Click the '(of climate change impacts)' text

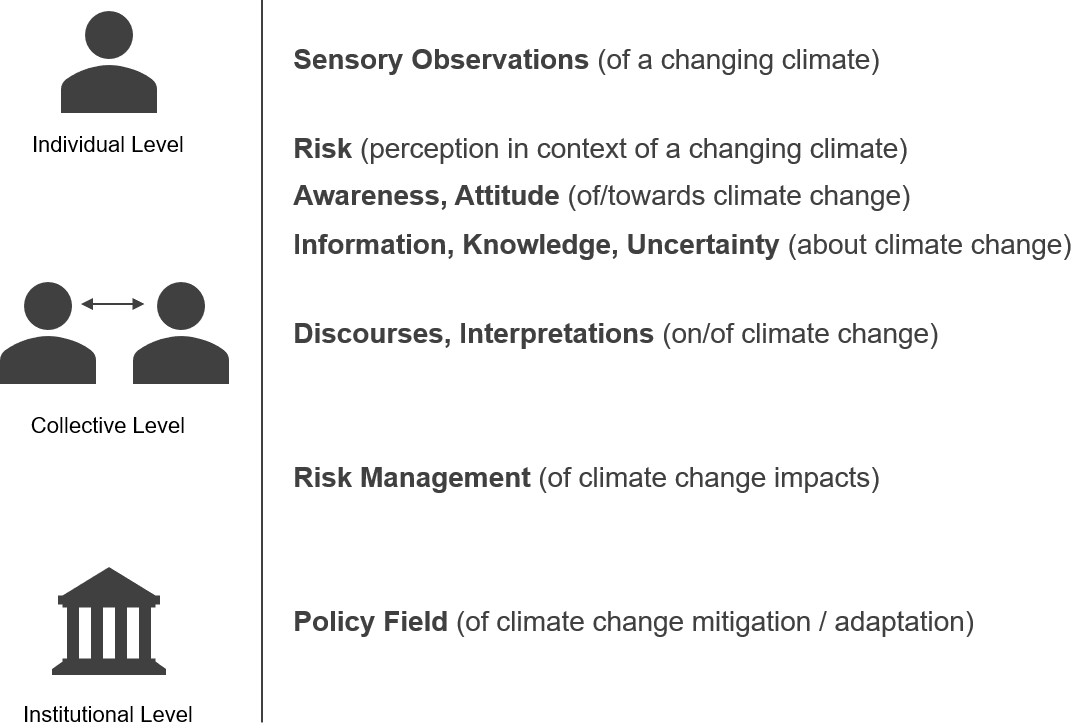click(x=709, y=478)
